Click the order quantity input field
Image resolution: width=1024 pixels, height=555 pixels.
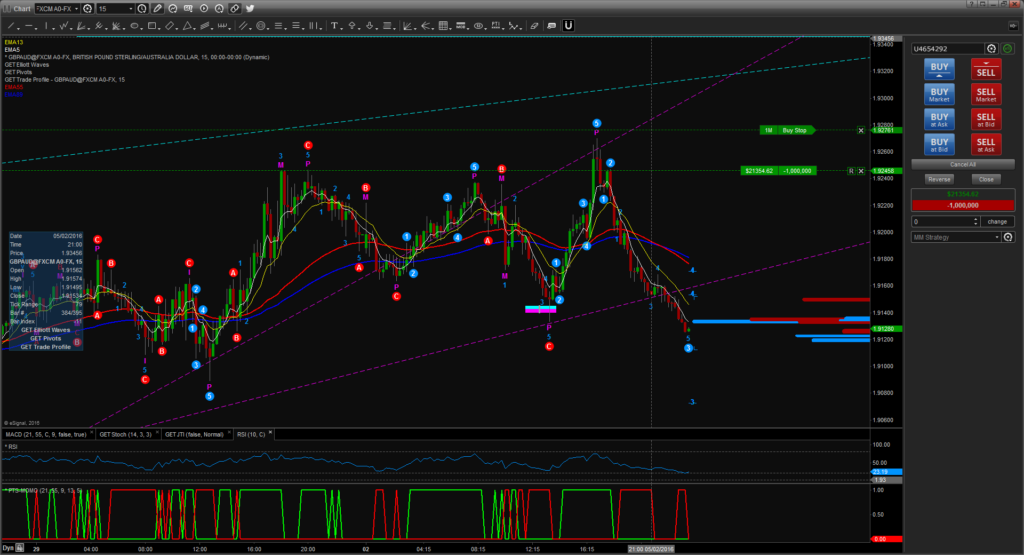942,221
